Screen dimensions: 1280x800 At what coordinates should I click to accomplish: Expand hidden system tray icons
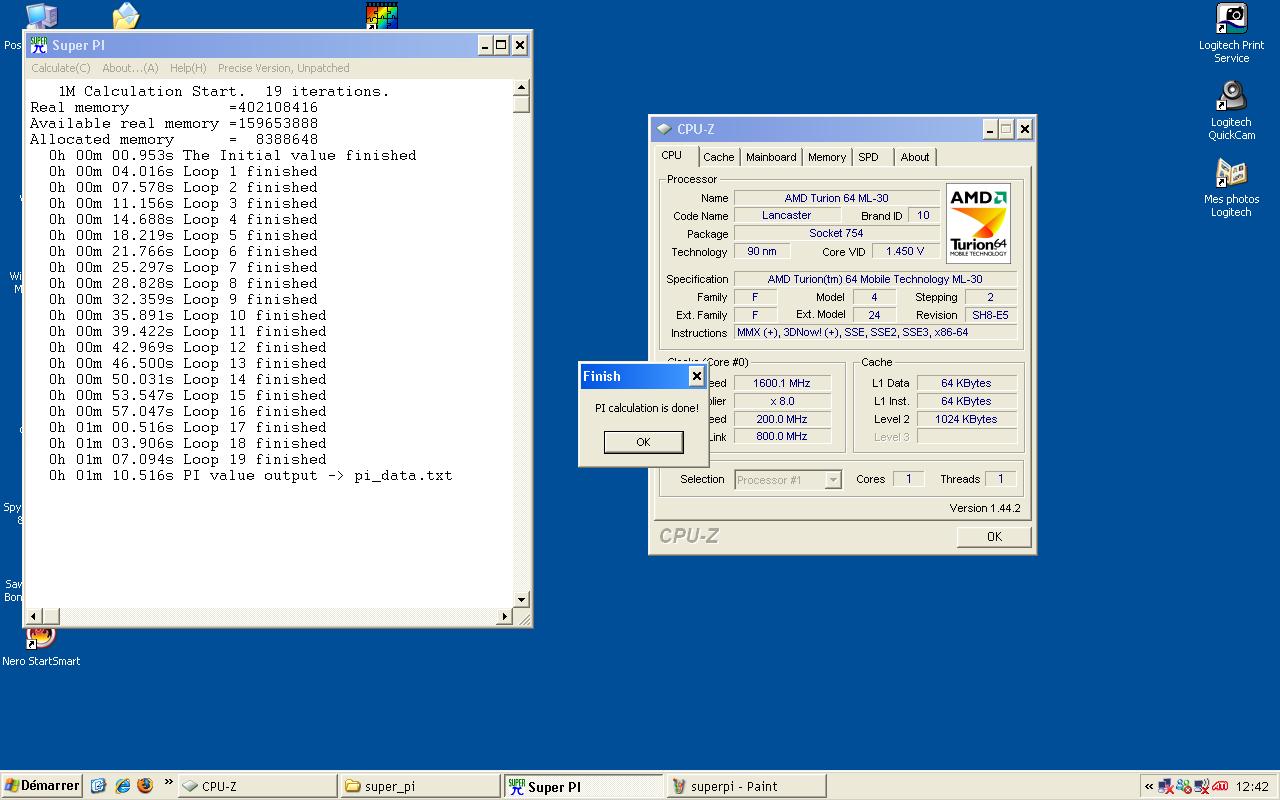click(1149, 787)
